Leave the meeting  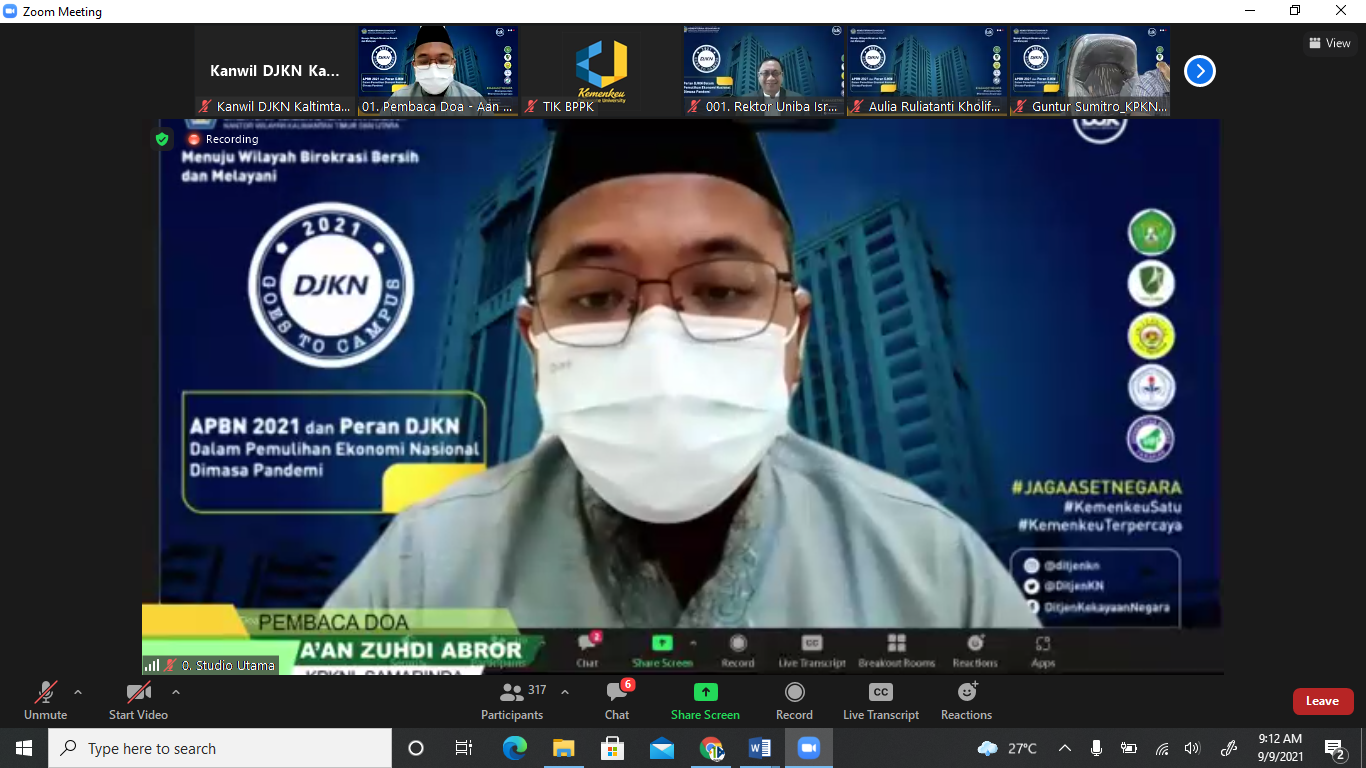[x=1322, y=701]
